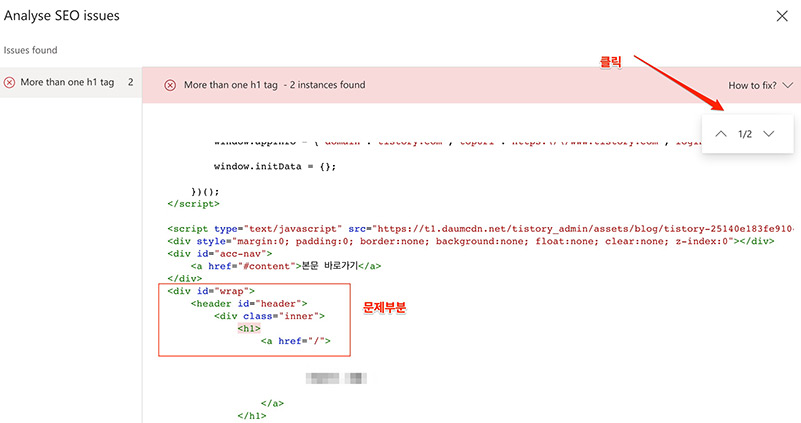
Task: Click the <div class="inner"> code line
Action: [x=269, y=316]
